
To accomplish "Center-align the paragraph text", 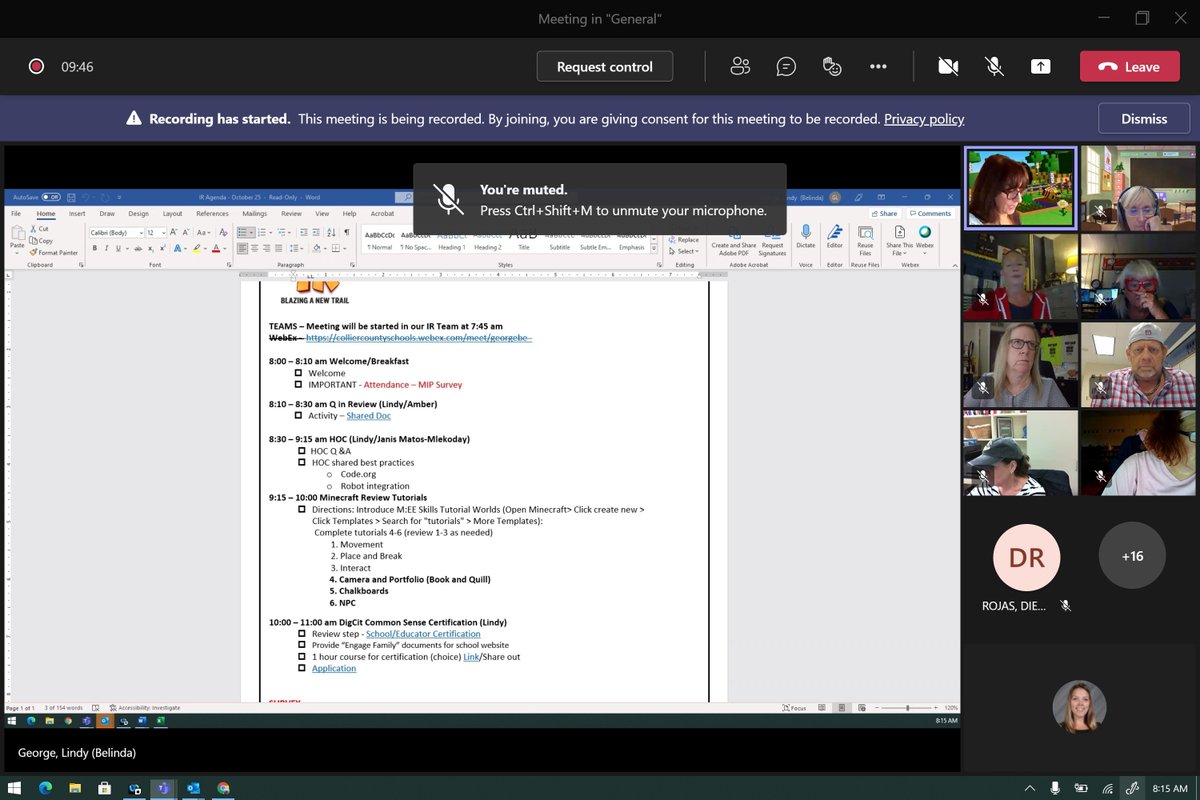I will pos(255,248).
